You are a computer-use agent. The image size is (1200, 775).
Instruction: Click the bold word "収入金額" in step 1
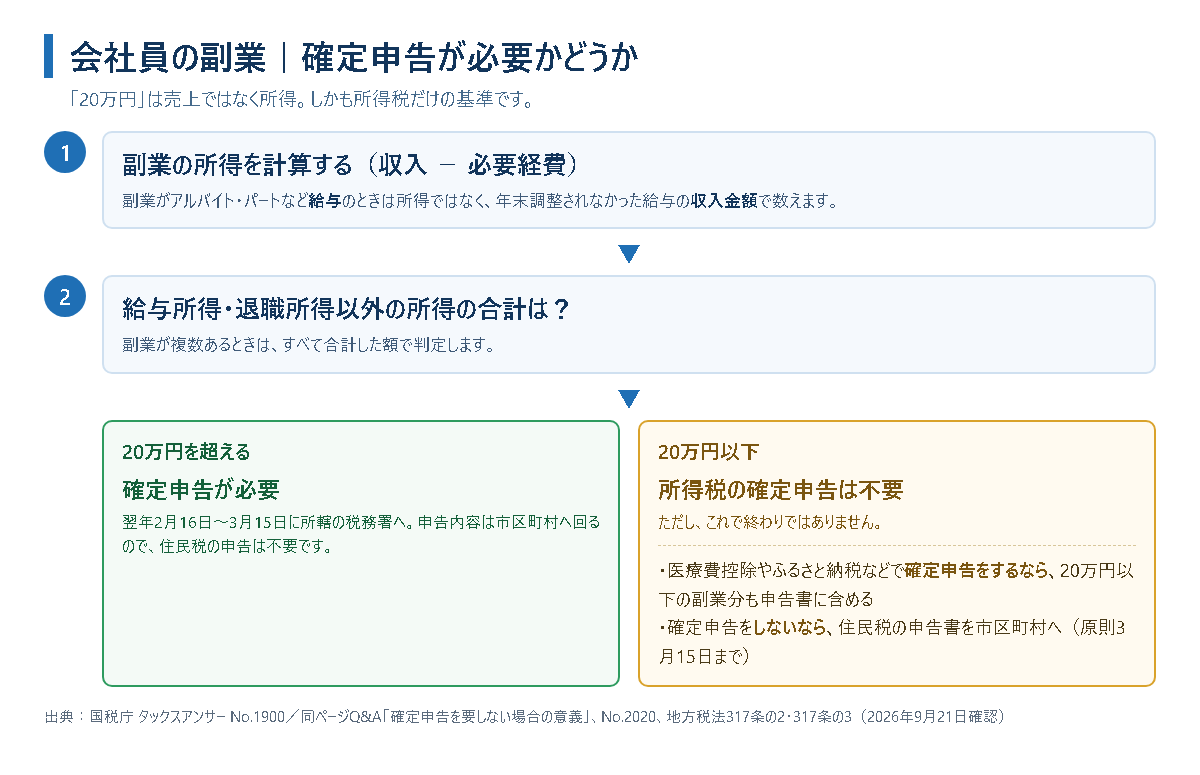724,200
